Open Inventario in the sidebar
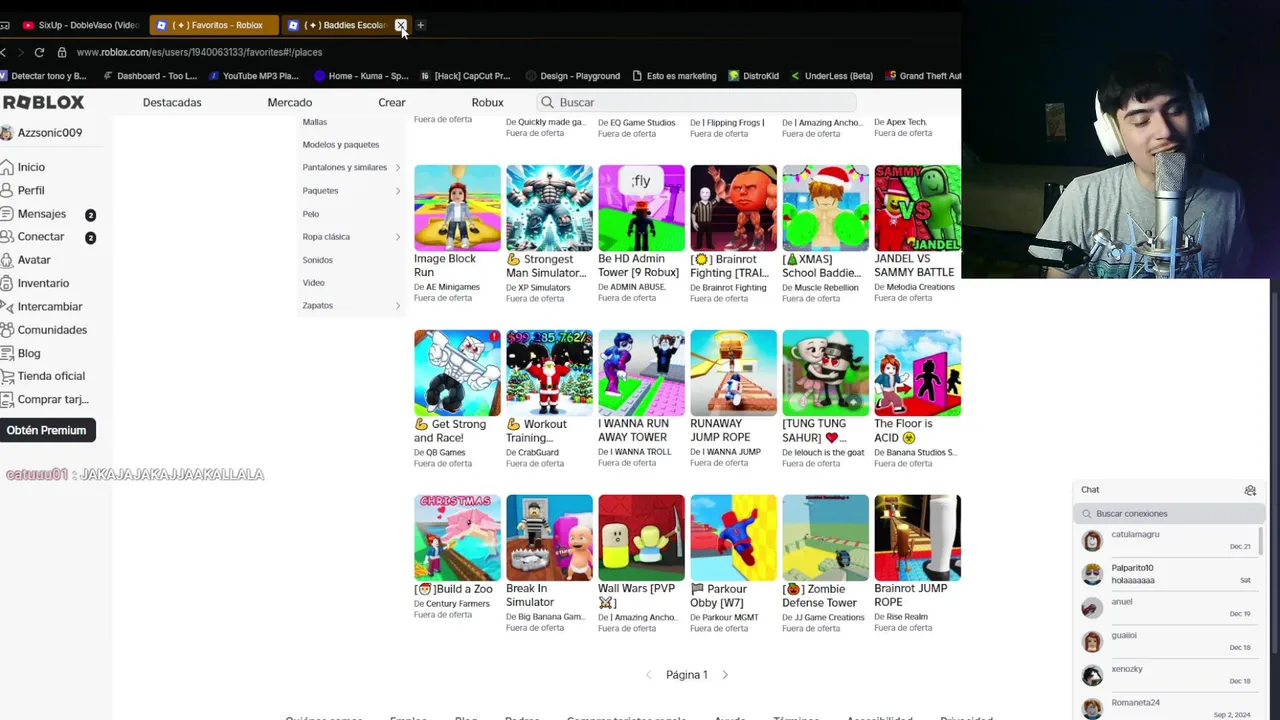Image resolution: width=1280 pixels, height=720 pixels. coord(43,283)
